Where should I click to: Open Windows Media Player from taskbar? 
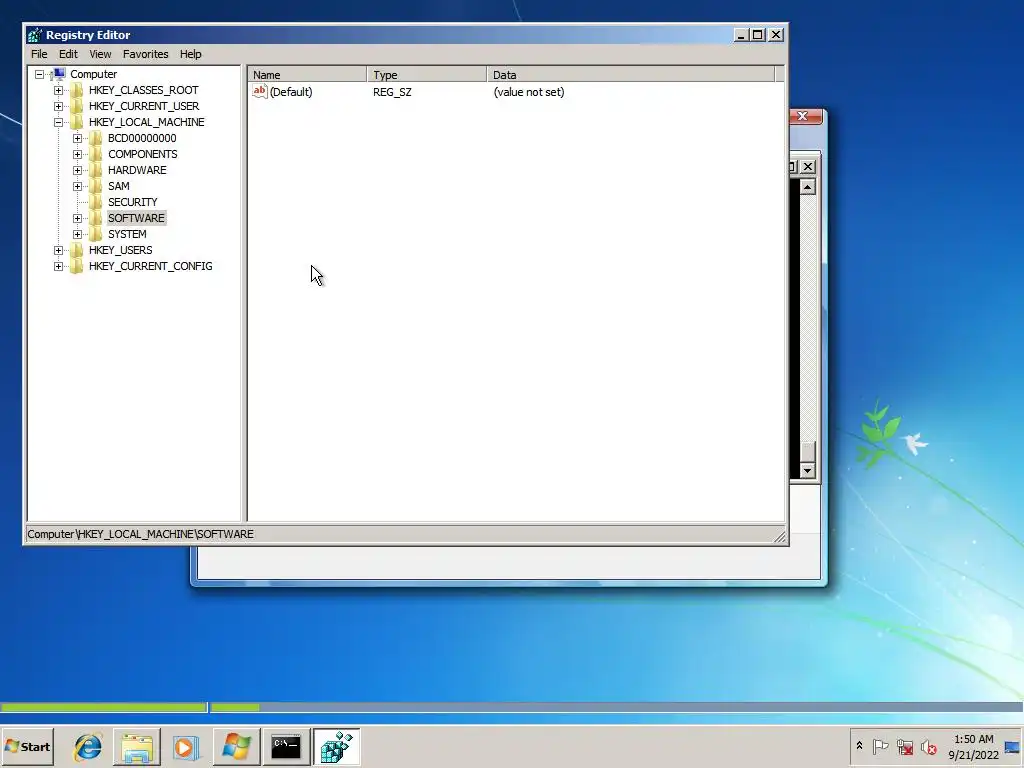(185, 747)
